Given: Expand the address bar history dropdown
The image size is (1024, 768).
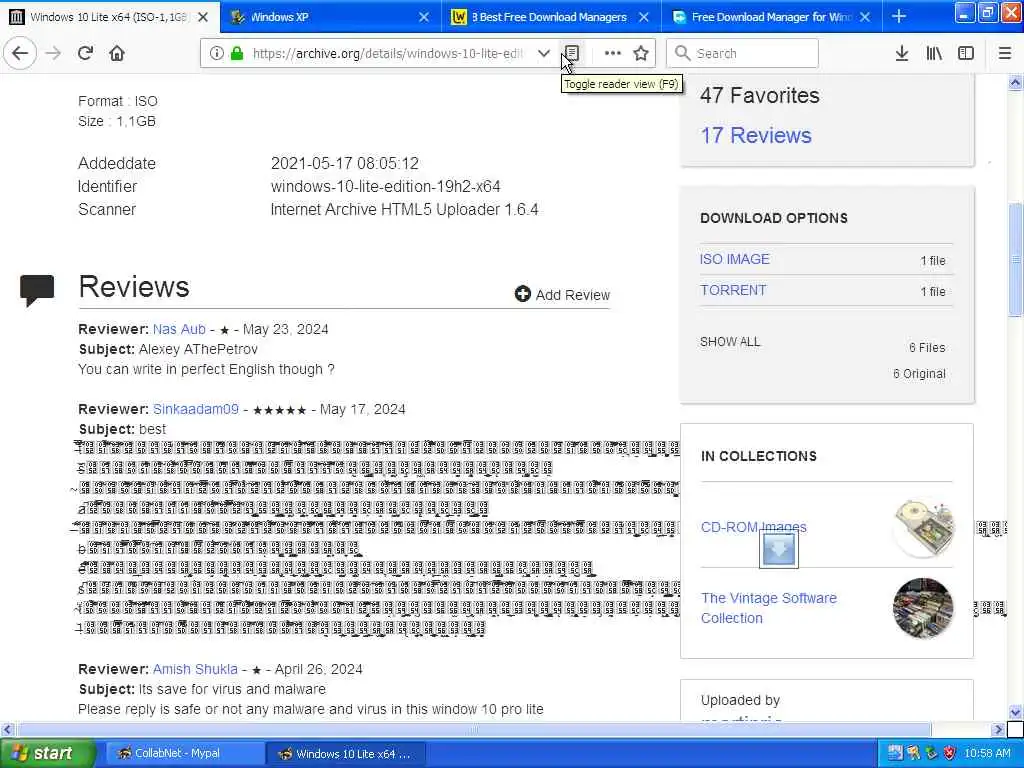Looking at the screenshot, I should (543, 53).
